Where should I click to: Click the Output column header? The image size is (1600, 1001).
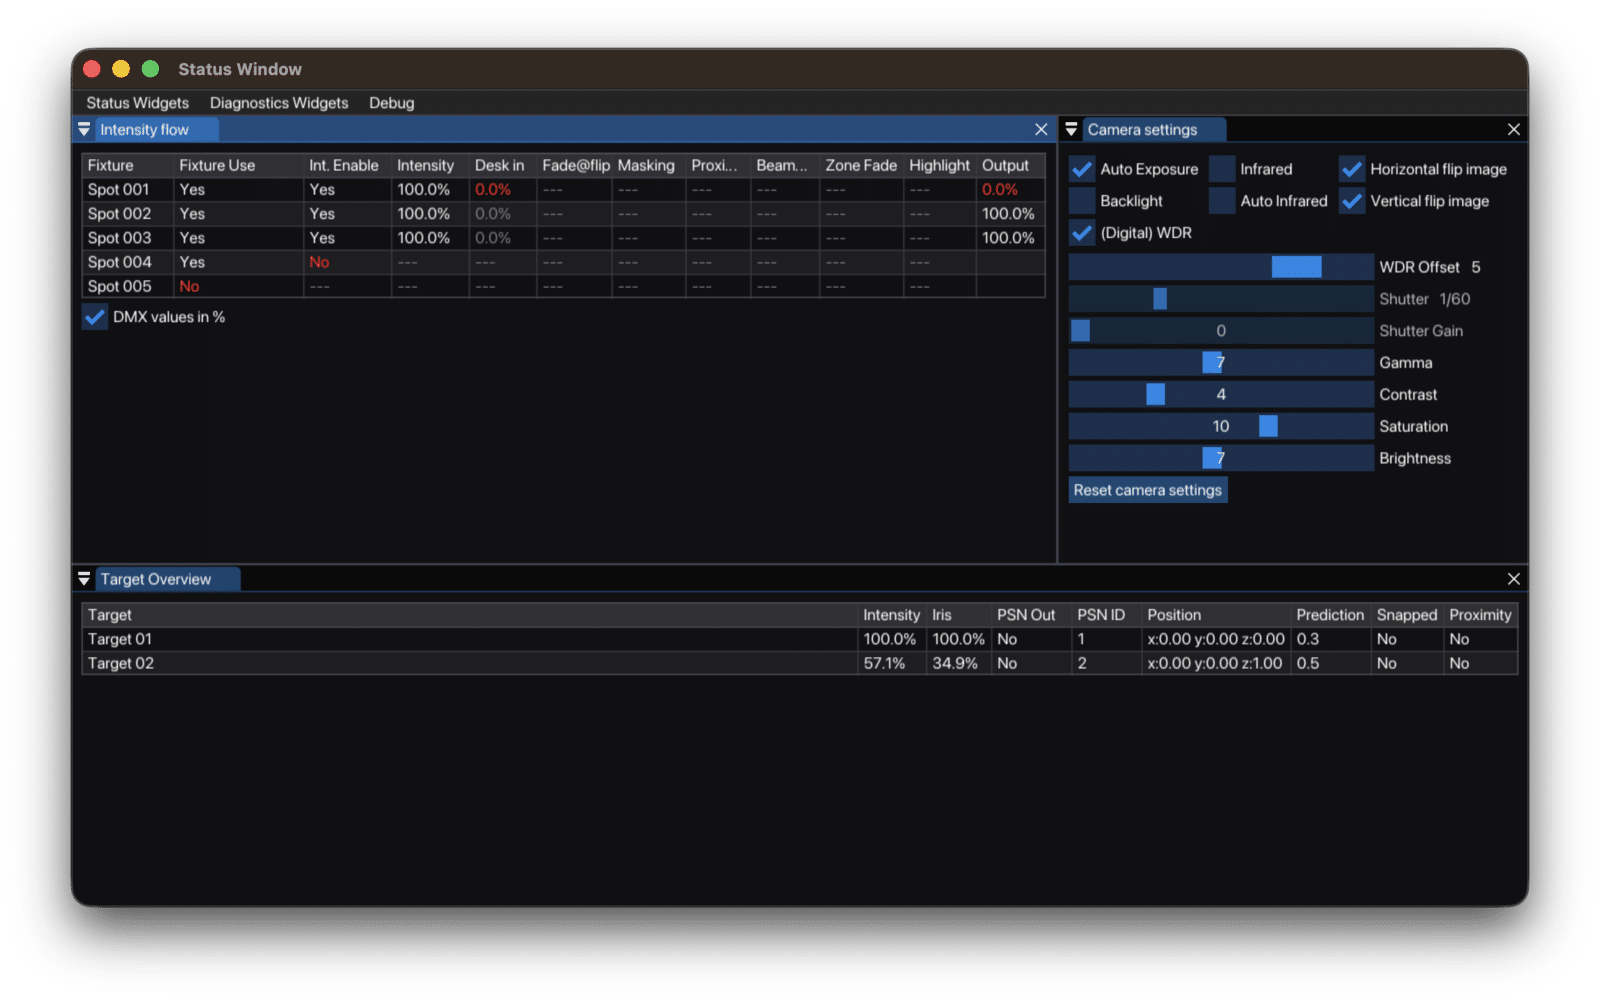point(1010,165)
